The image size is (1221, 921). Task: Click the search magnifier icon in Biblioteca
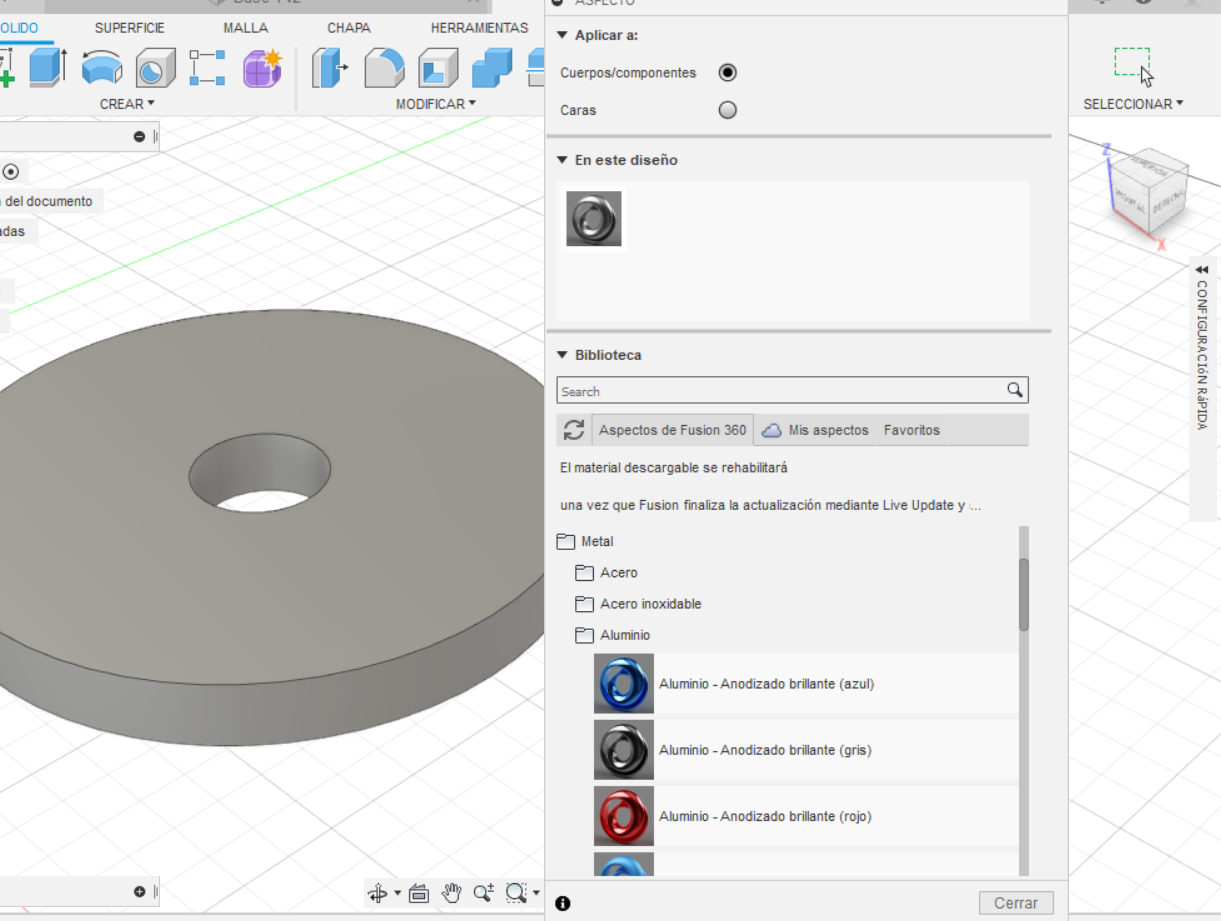point(1015,390)
